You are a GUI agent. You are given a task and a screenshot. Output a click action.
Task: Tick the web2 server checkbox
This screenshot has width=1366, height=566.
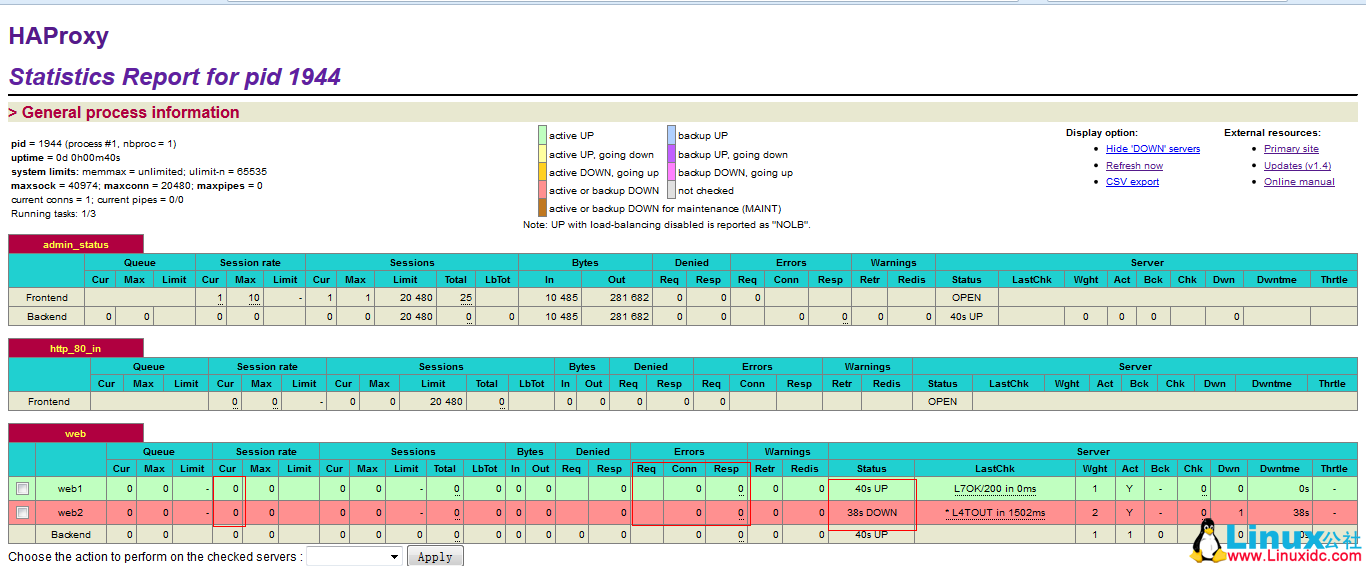click(x=22, y=513)
